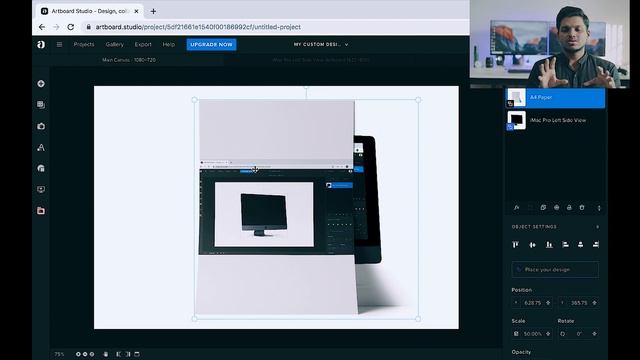Select the A4 Paper layer
Image resolution: width=640 pixels, height=360 pixels.
point(556,98)
